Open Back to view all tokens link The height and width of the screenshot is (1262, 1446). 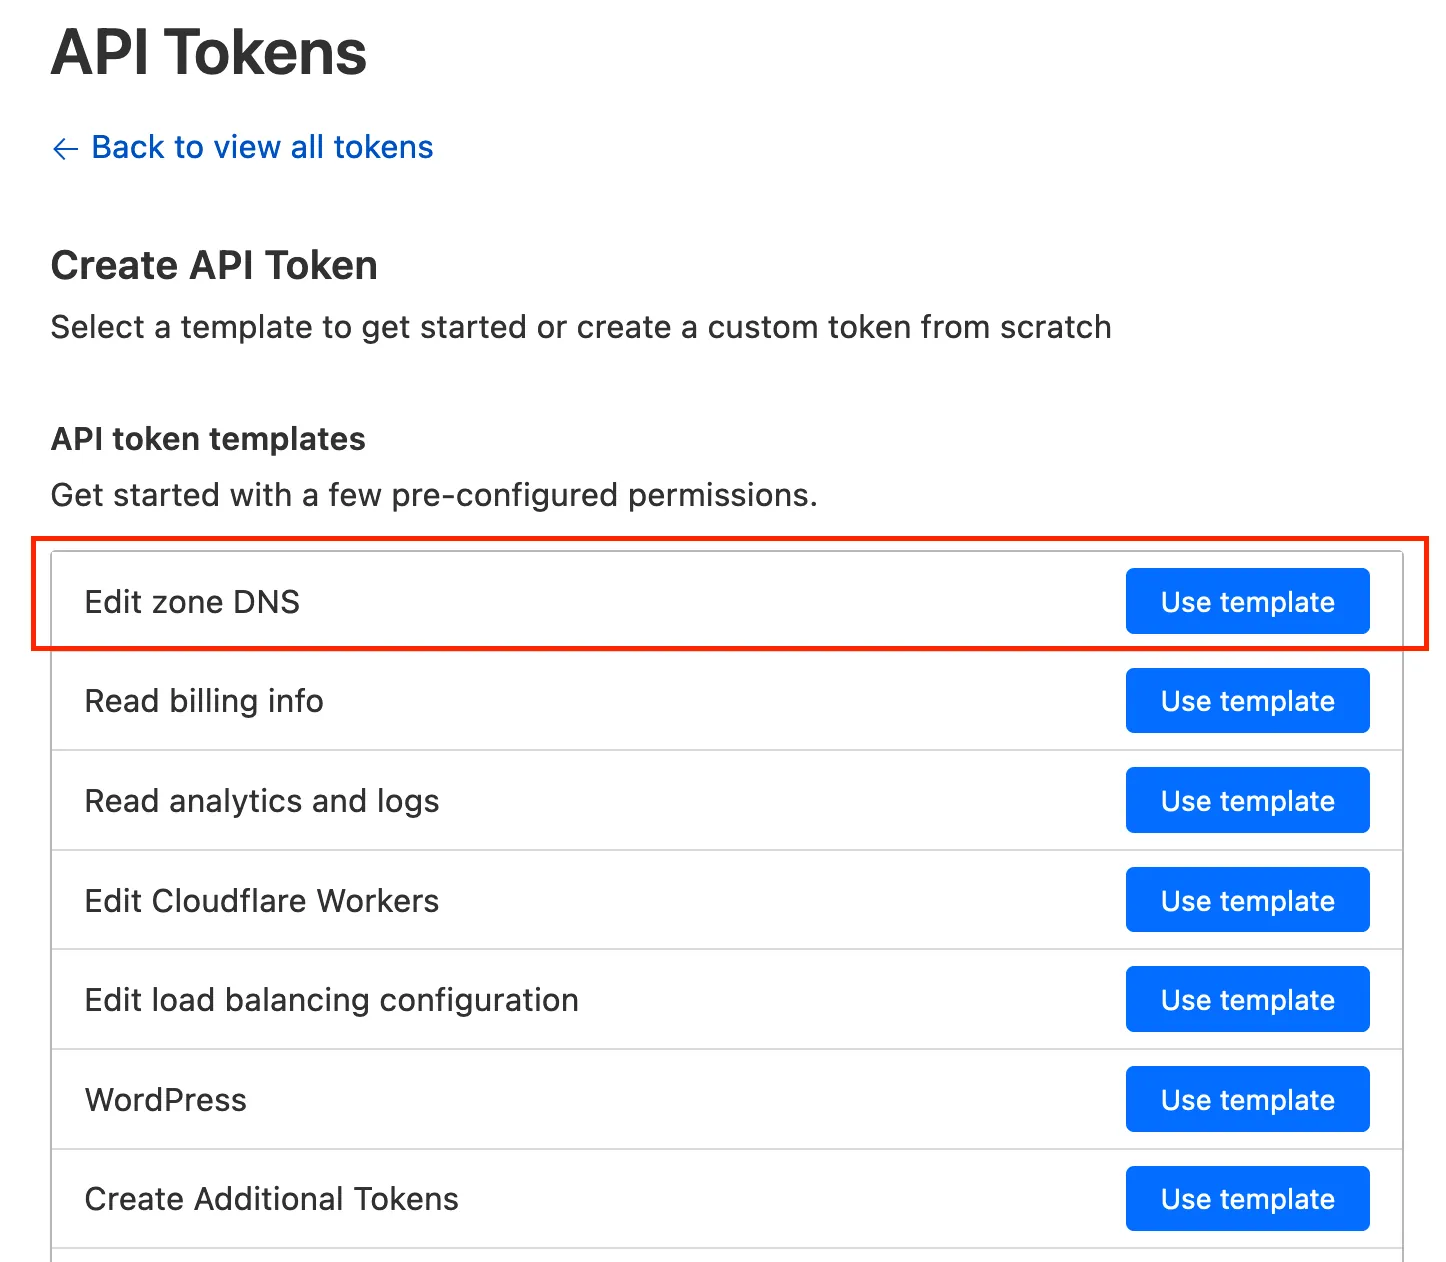(262, 147)
